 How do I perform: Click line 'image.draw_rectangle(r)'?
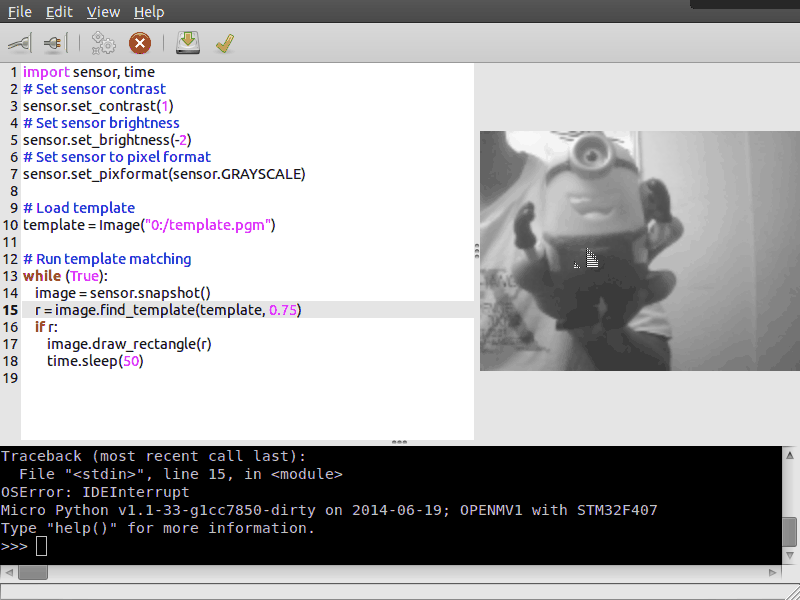(x=129, y=344)
